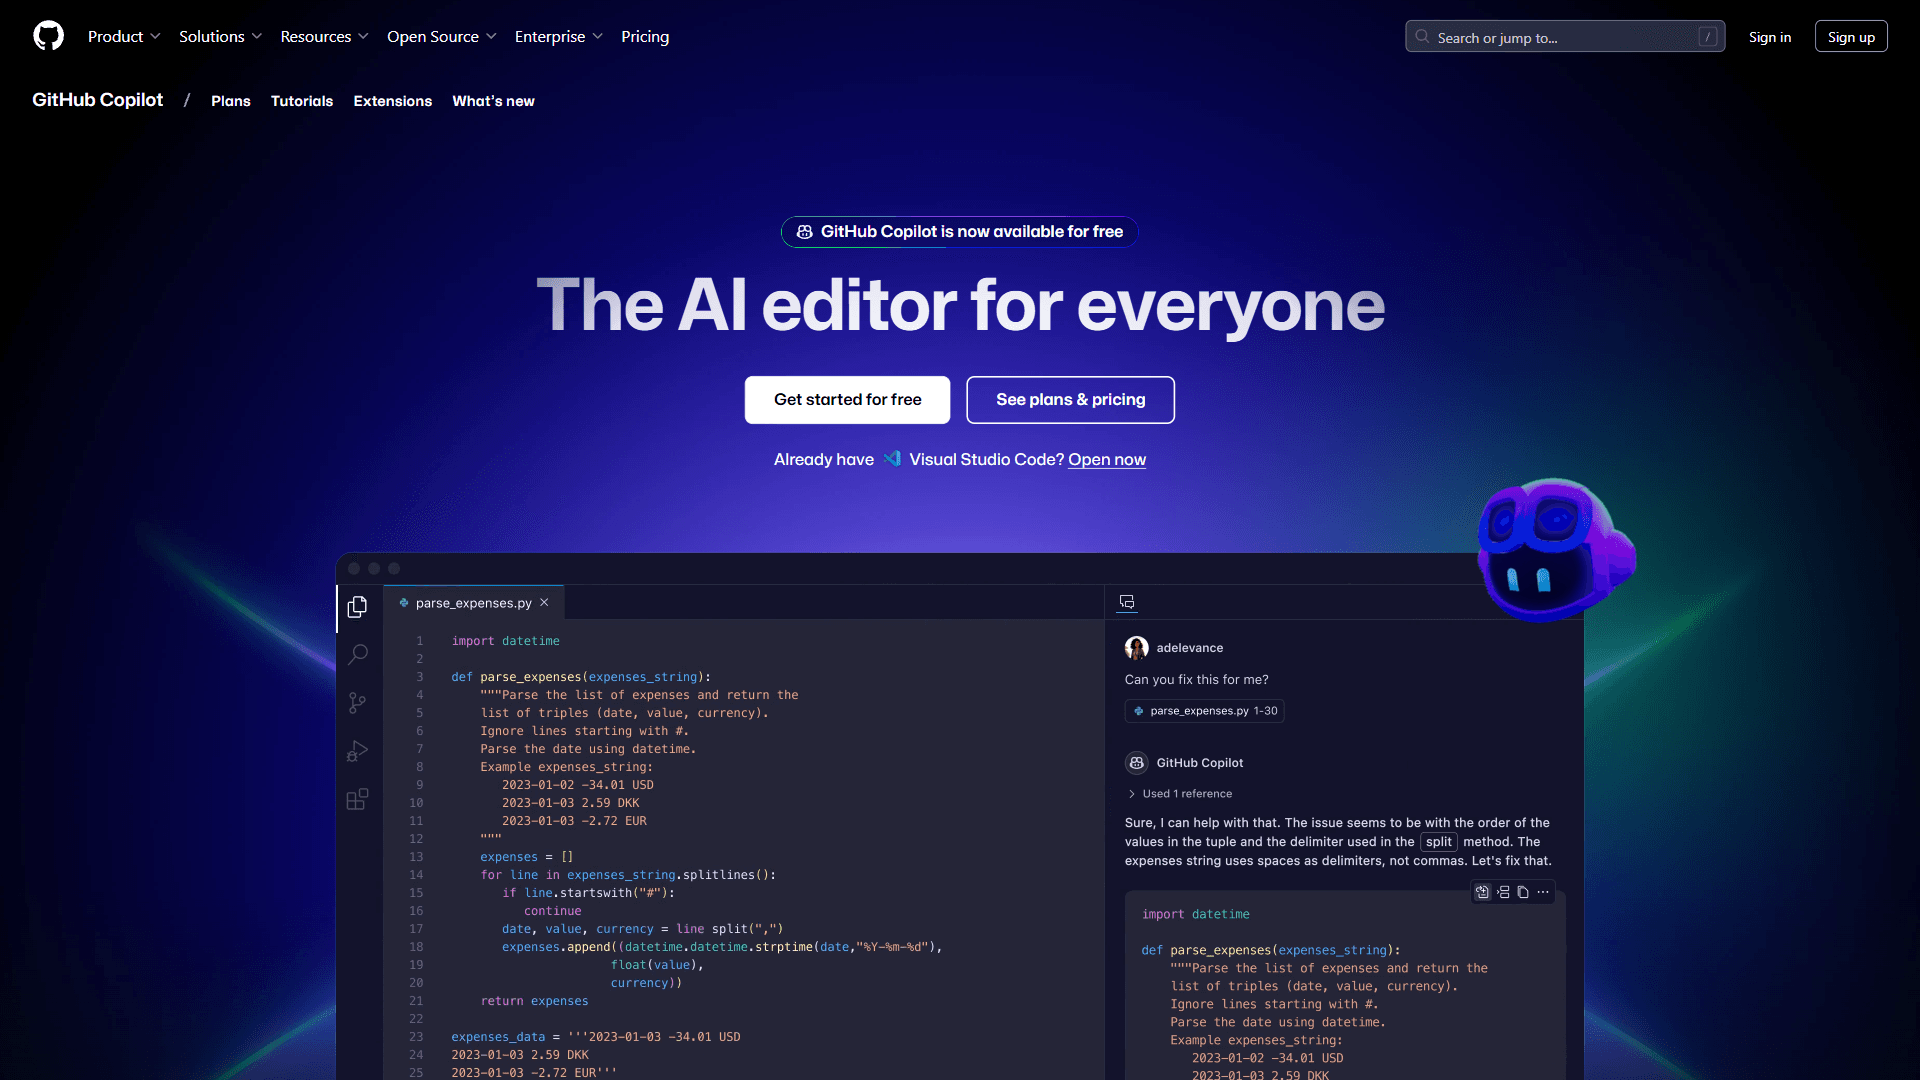Click the copy icon in Copilot response
This screenshot has width=1920, height=1080.
click(x=1523, y=891)
